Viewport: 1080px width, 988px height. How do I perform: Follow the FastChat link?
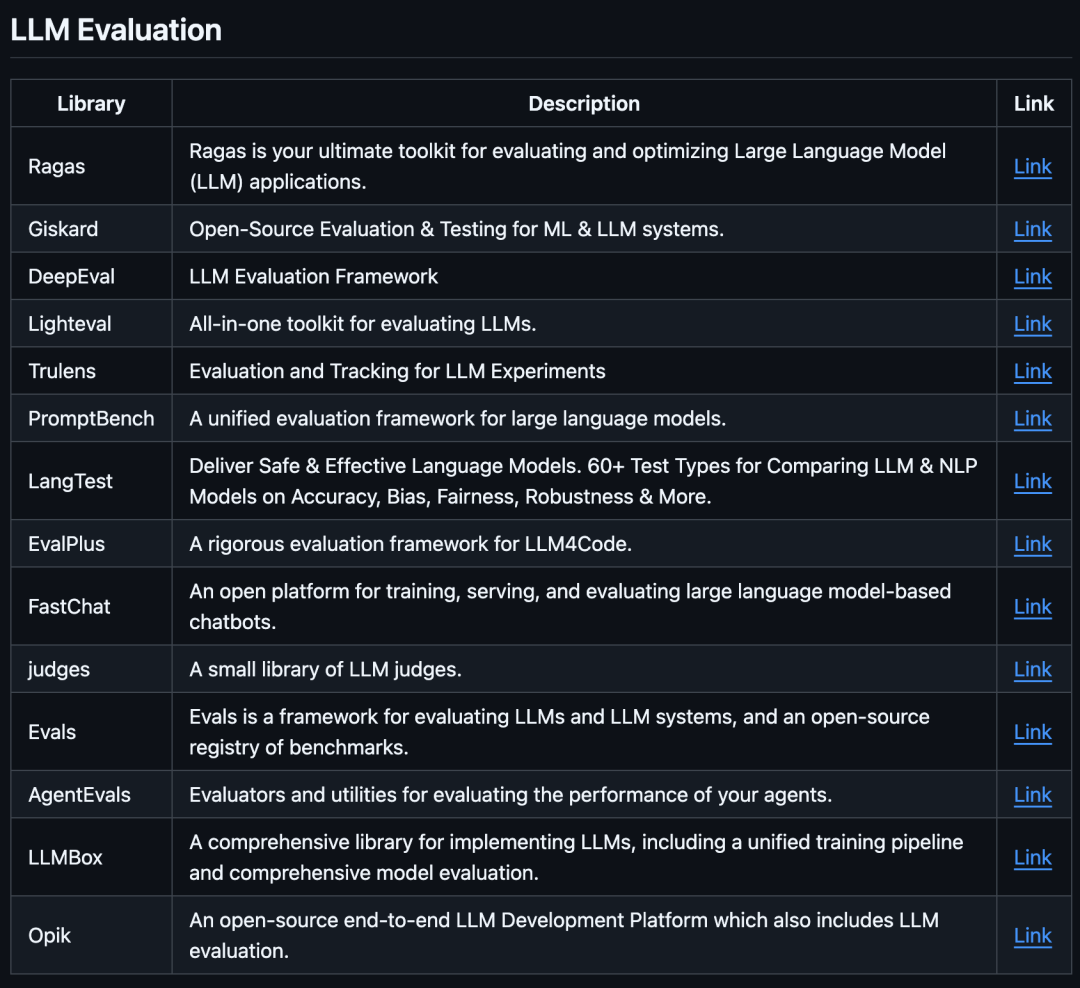[x=1032, y=607]
